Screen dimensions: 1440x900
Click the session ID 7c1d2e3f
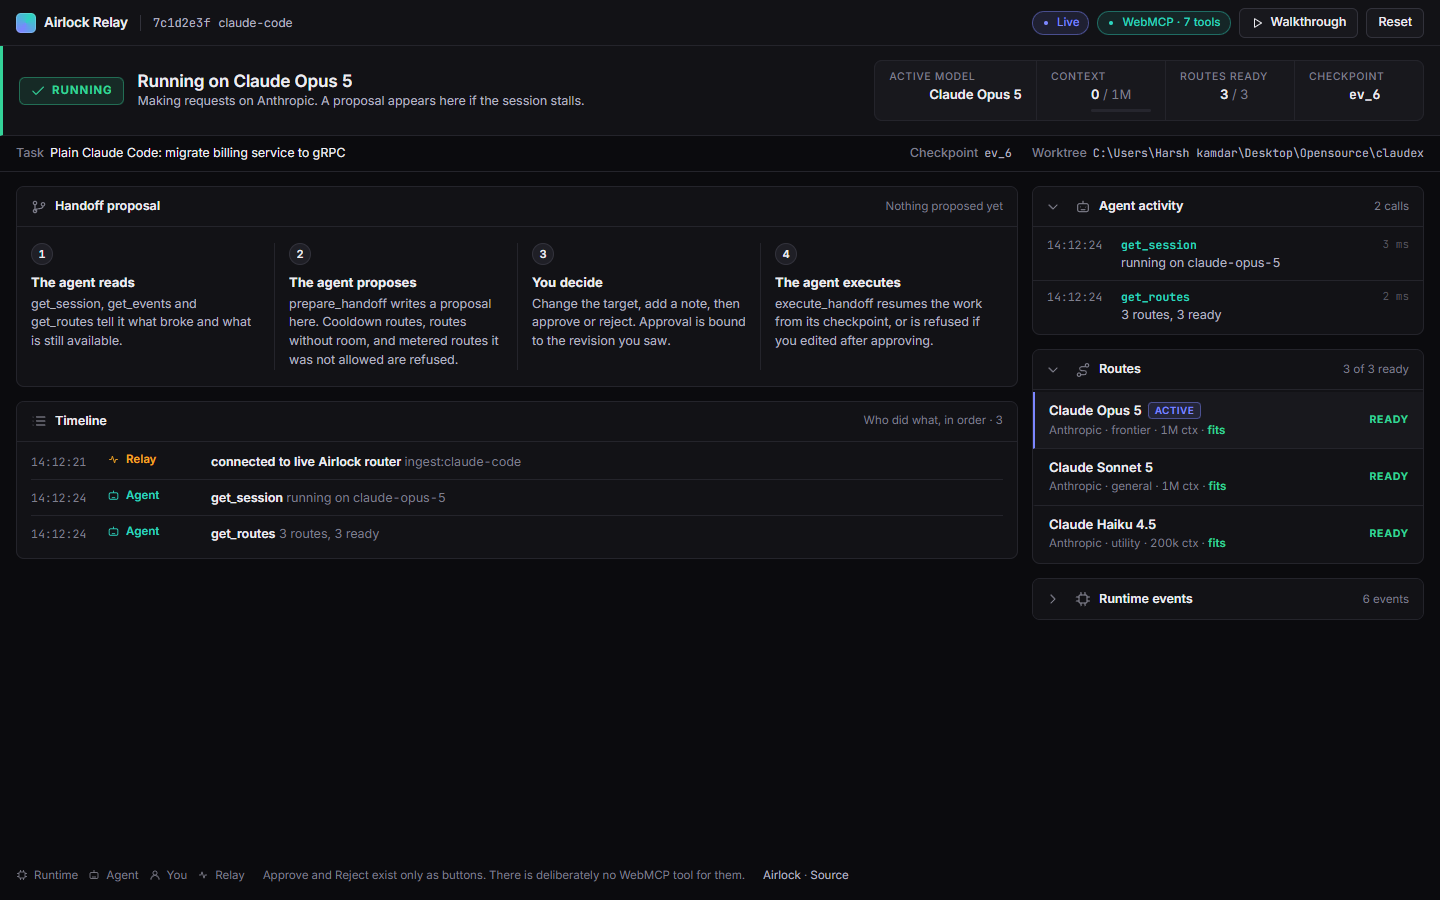point(181,23)
